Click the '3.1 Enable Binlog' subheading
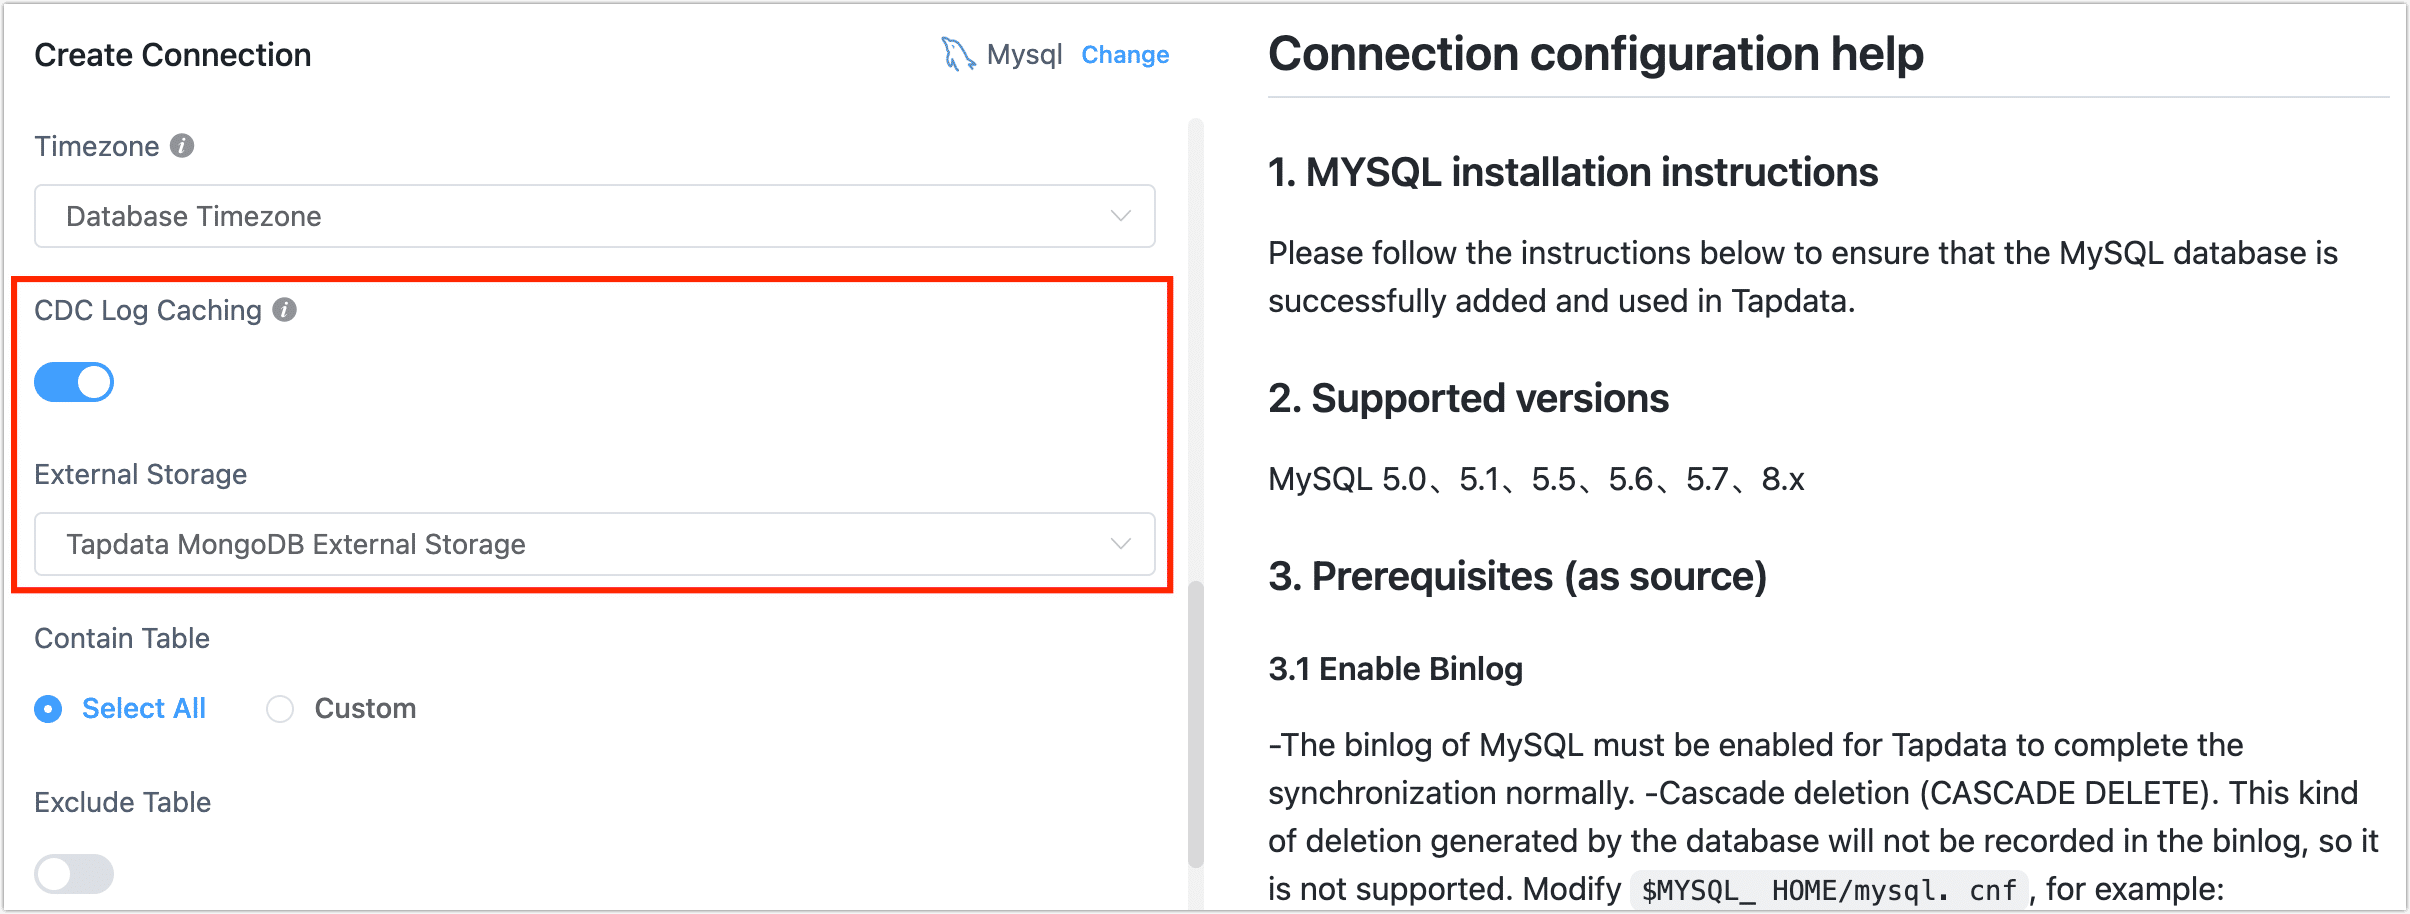2410x914 pixels. (x=1395, y=669)
